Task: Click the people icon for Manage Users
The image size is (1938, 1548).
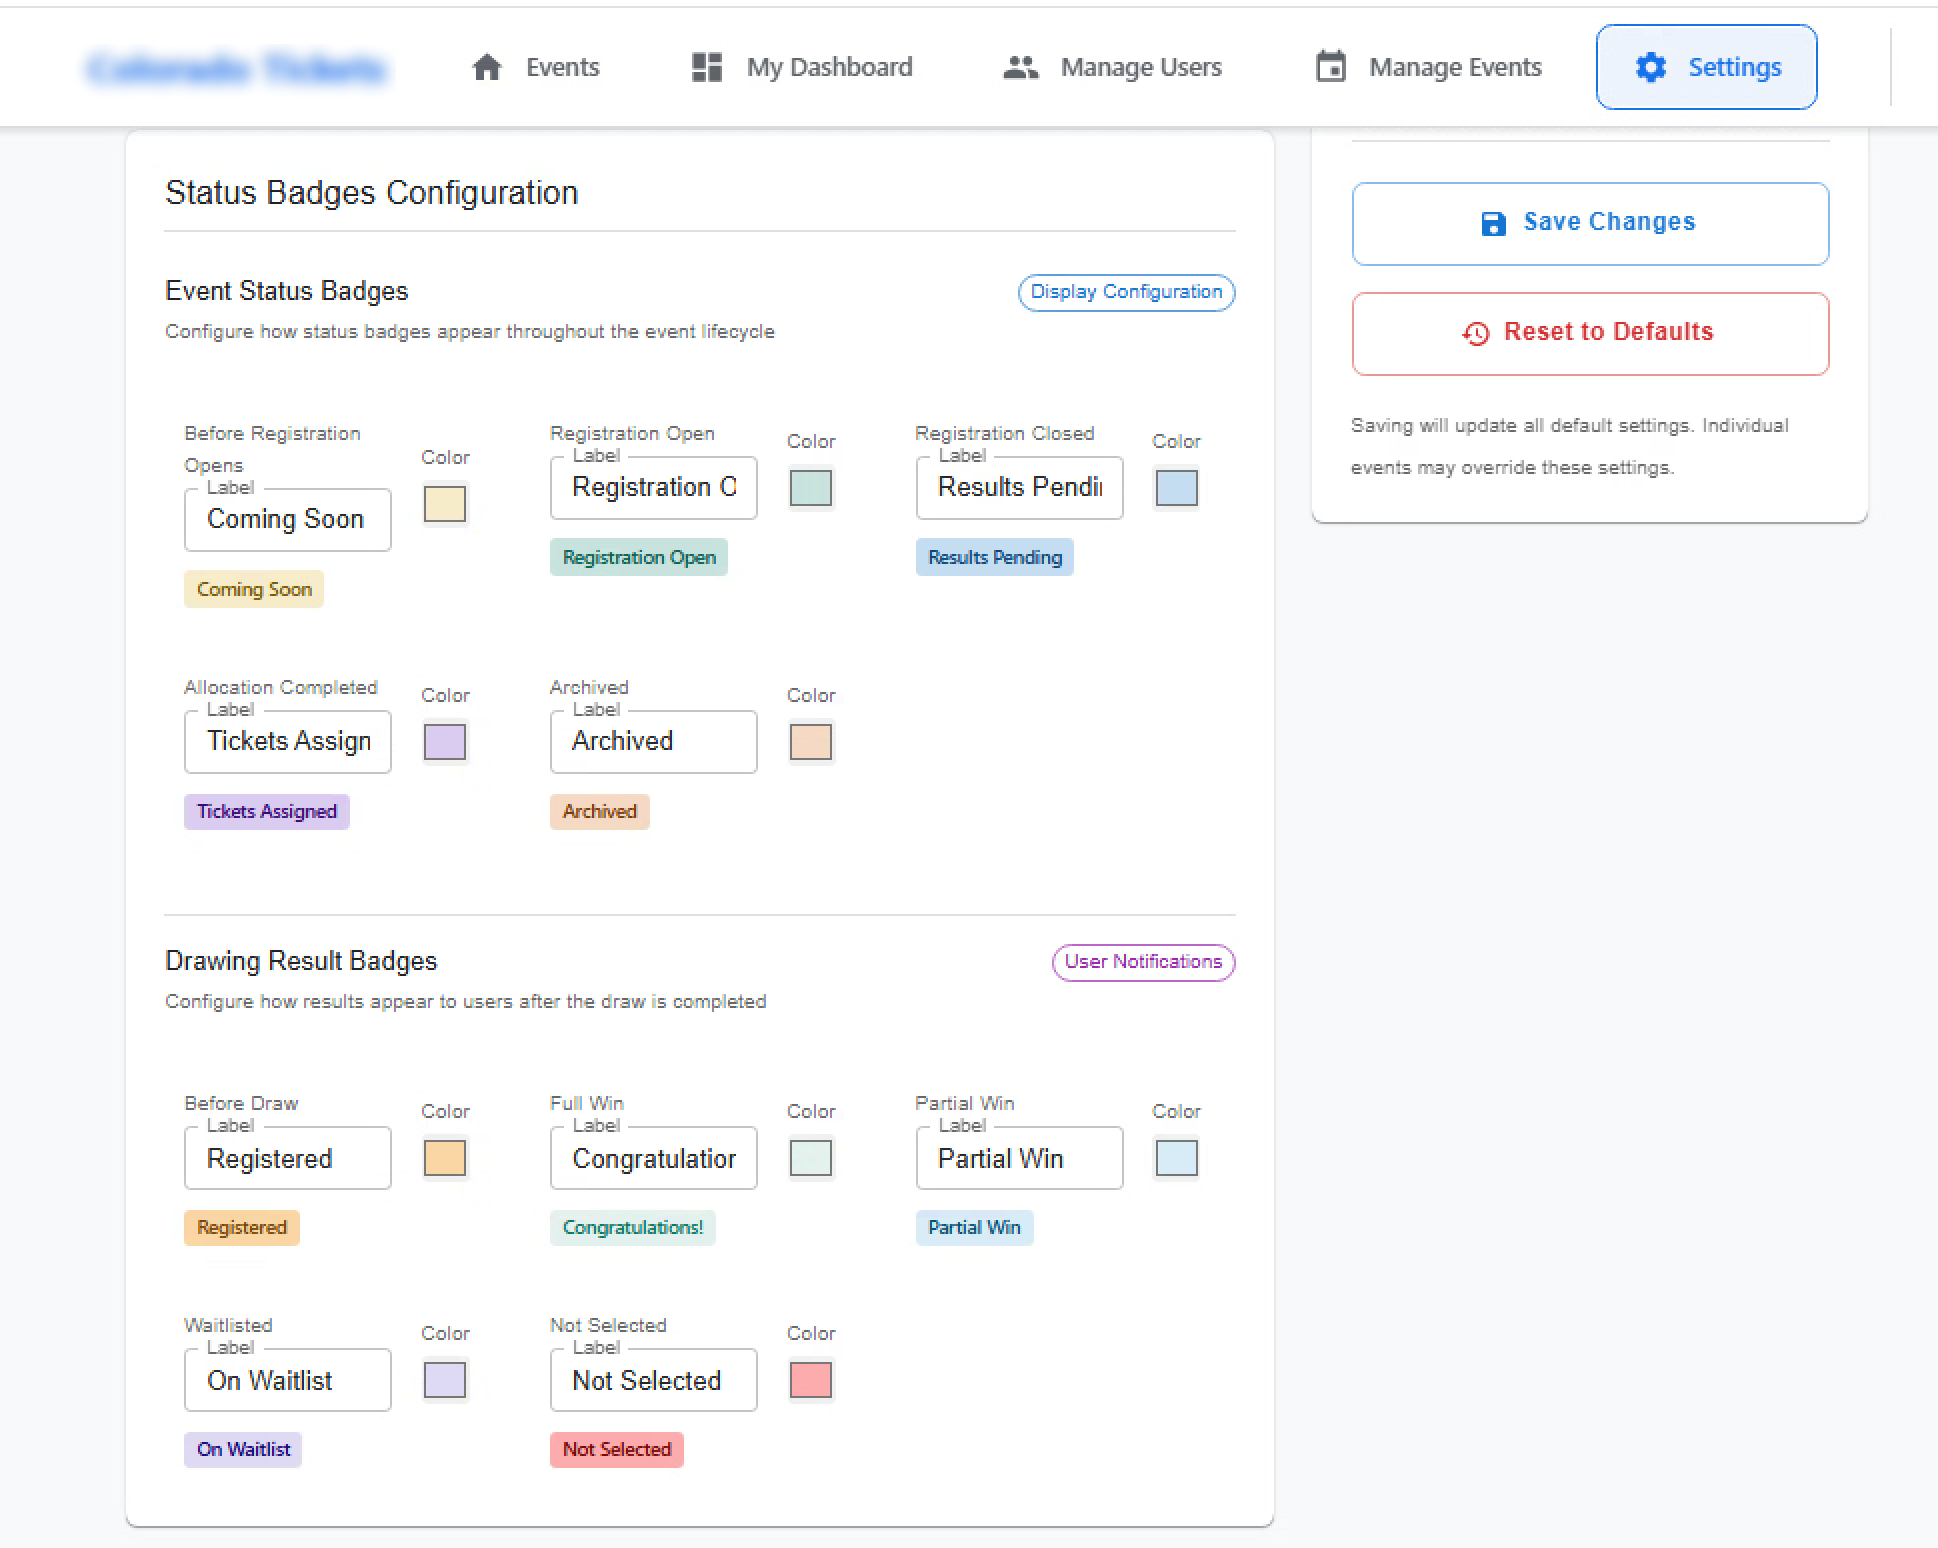Action: pos(1021,67)
